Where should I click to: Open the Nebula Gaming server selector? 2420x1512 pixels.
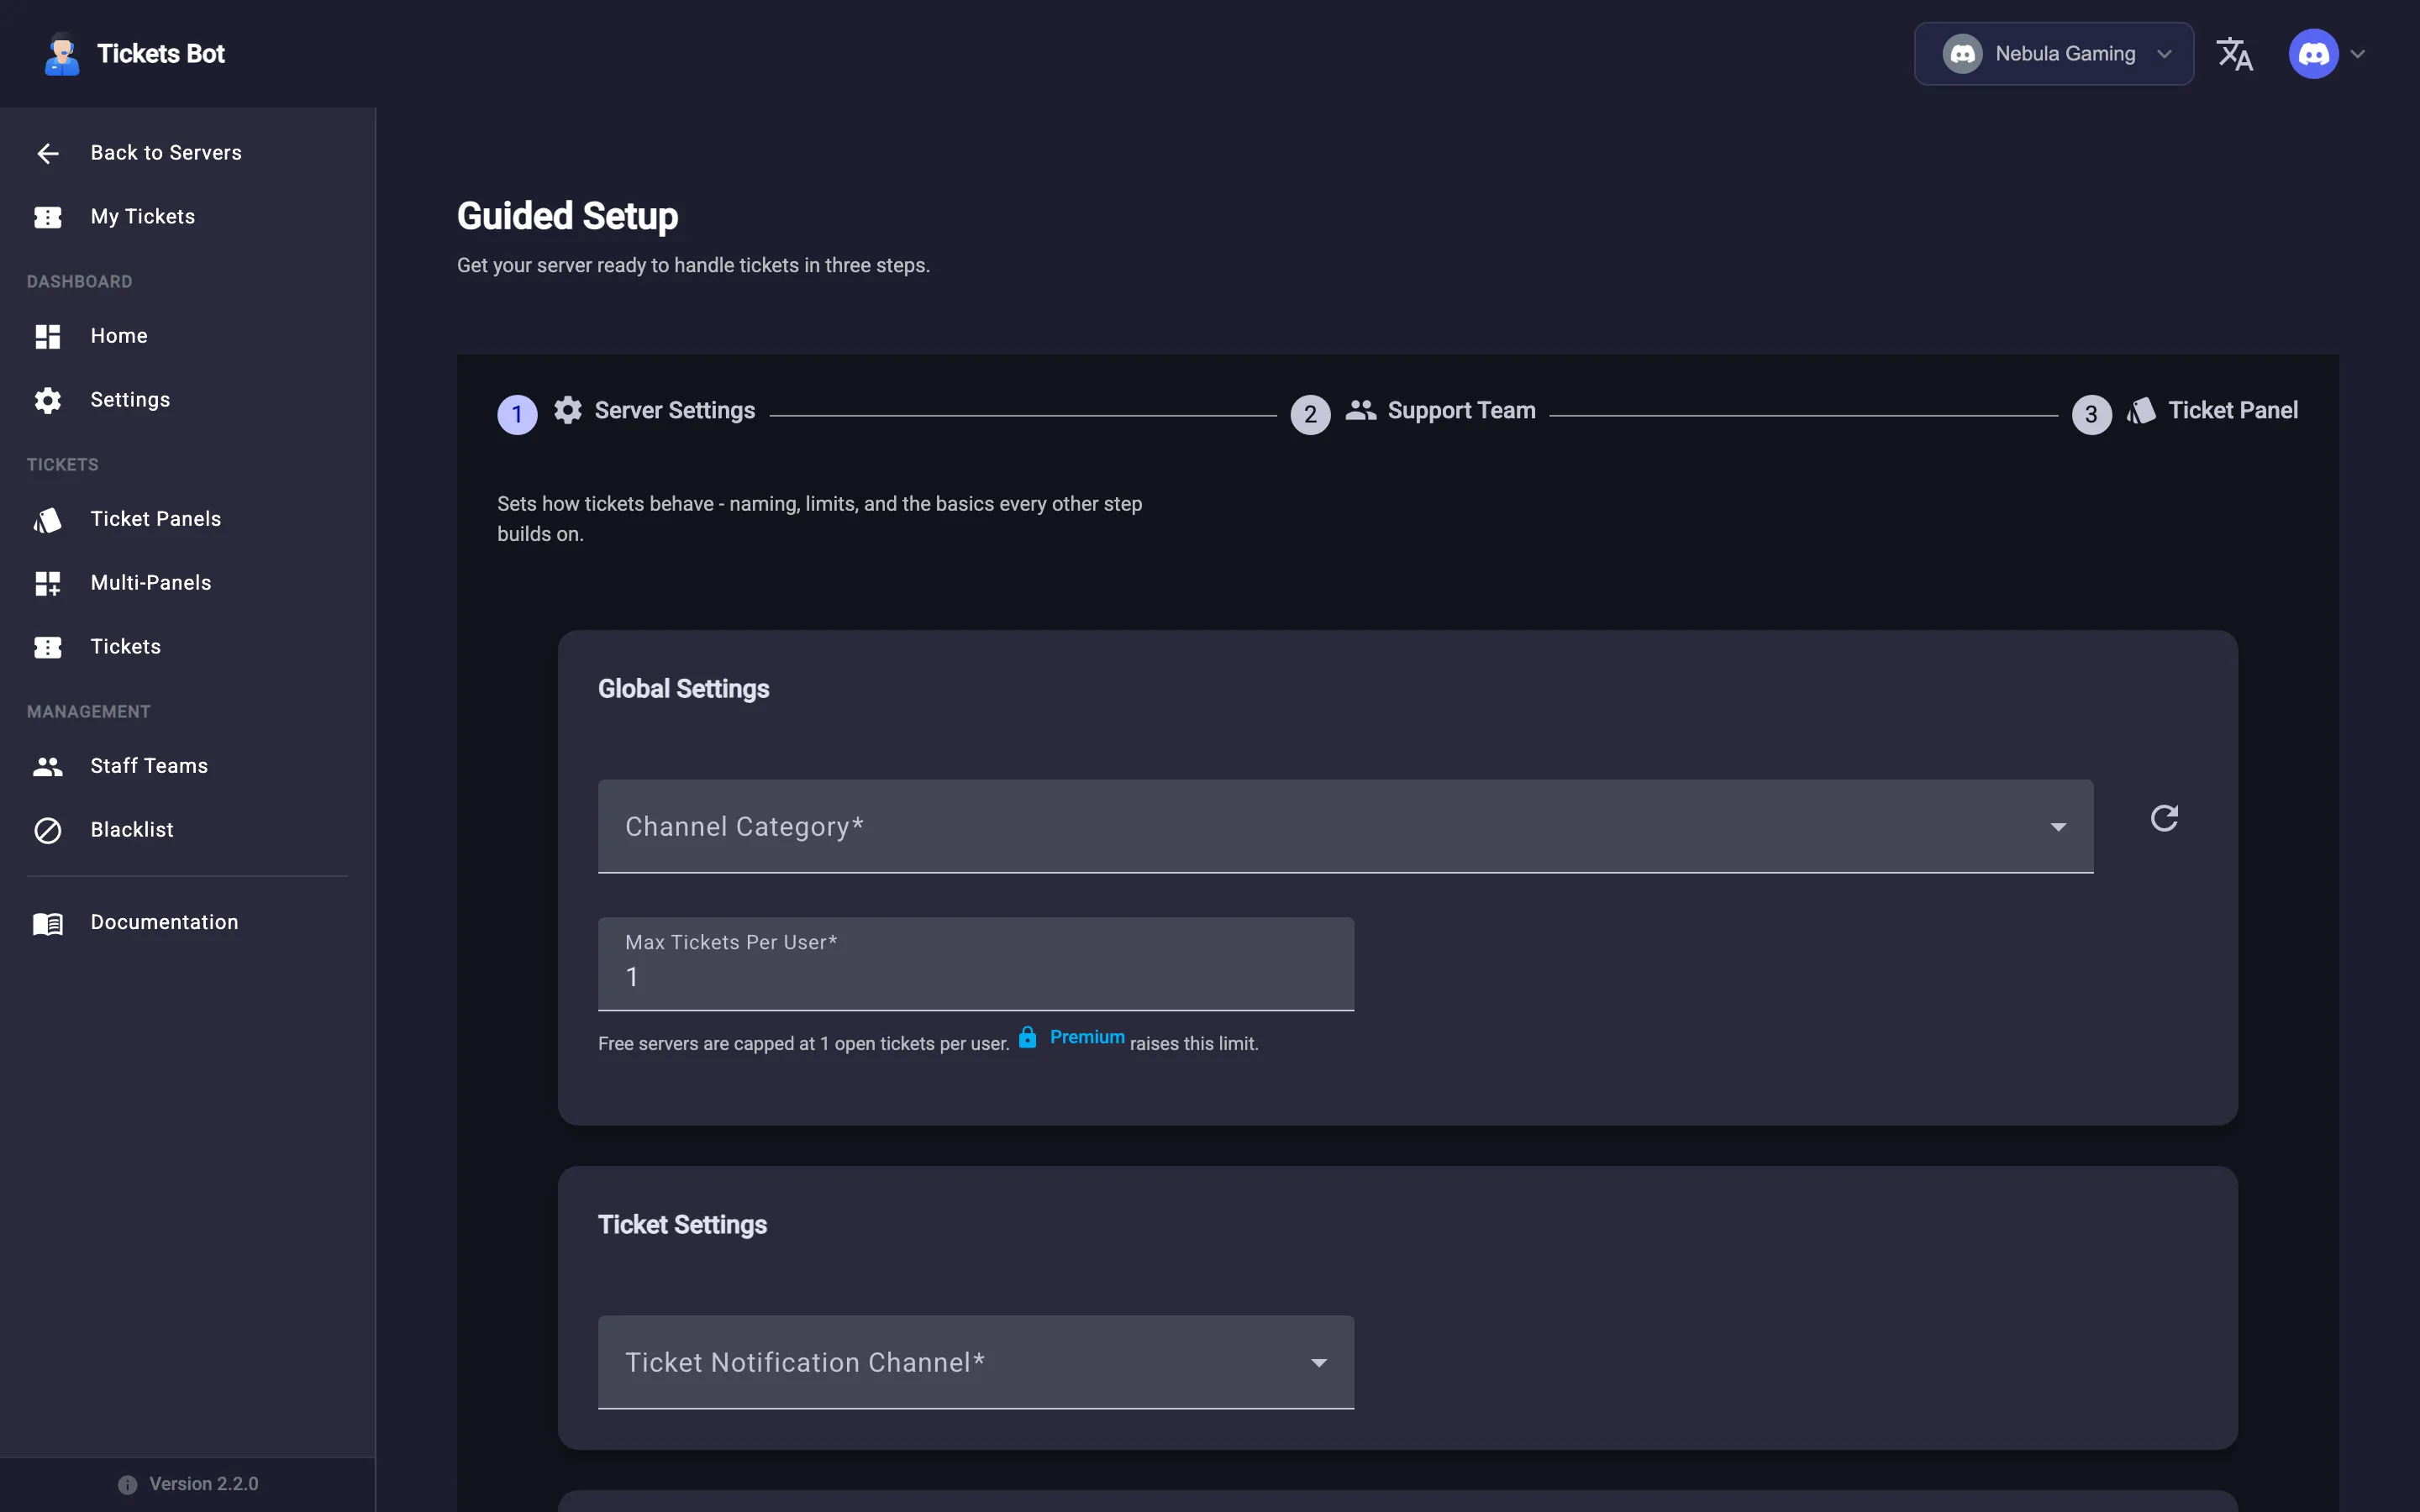(2053, 54)
